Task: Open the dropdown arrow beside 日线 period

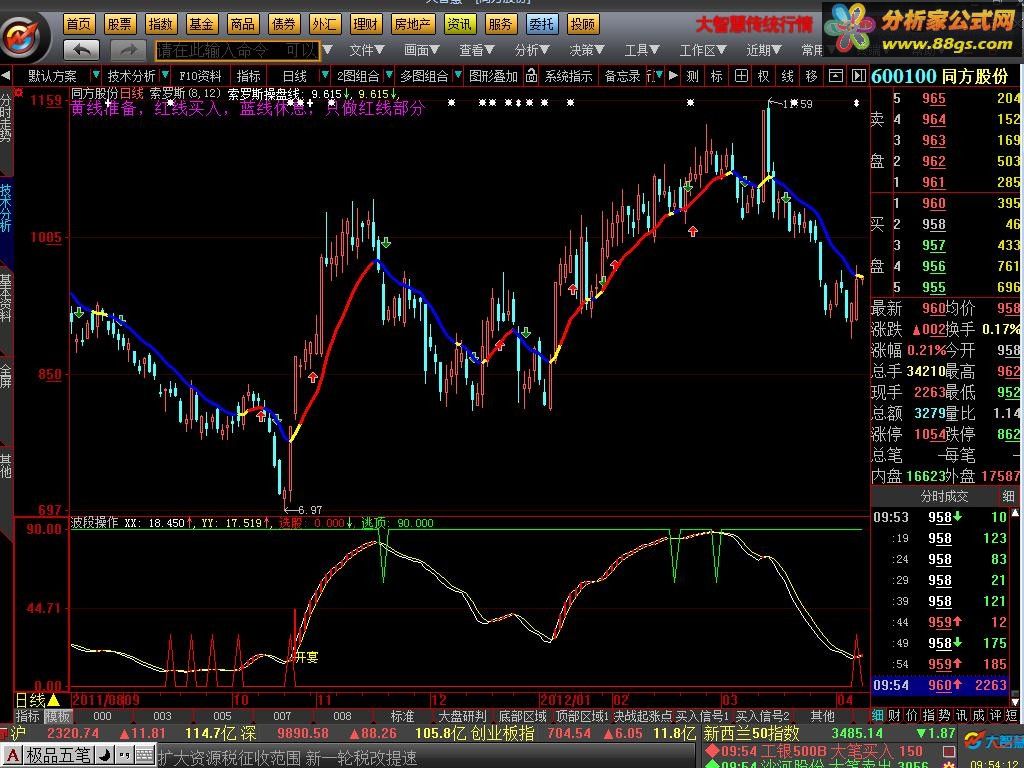Action: click(x=324, y=74)
